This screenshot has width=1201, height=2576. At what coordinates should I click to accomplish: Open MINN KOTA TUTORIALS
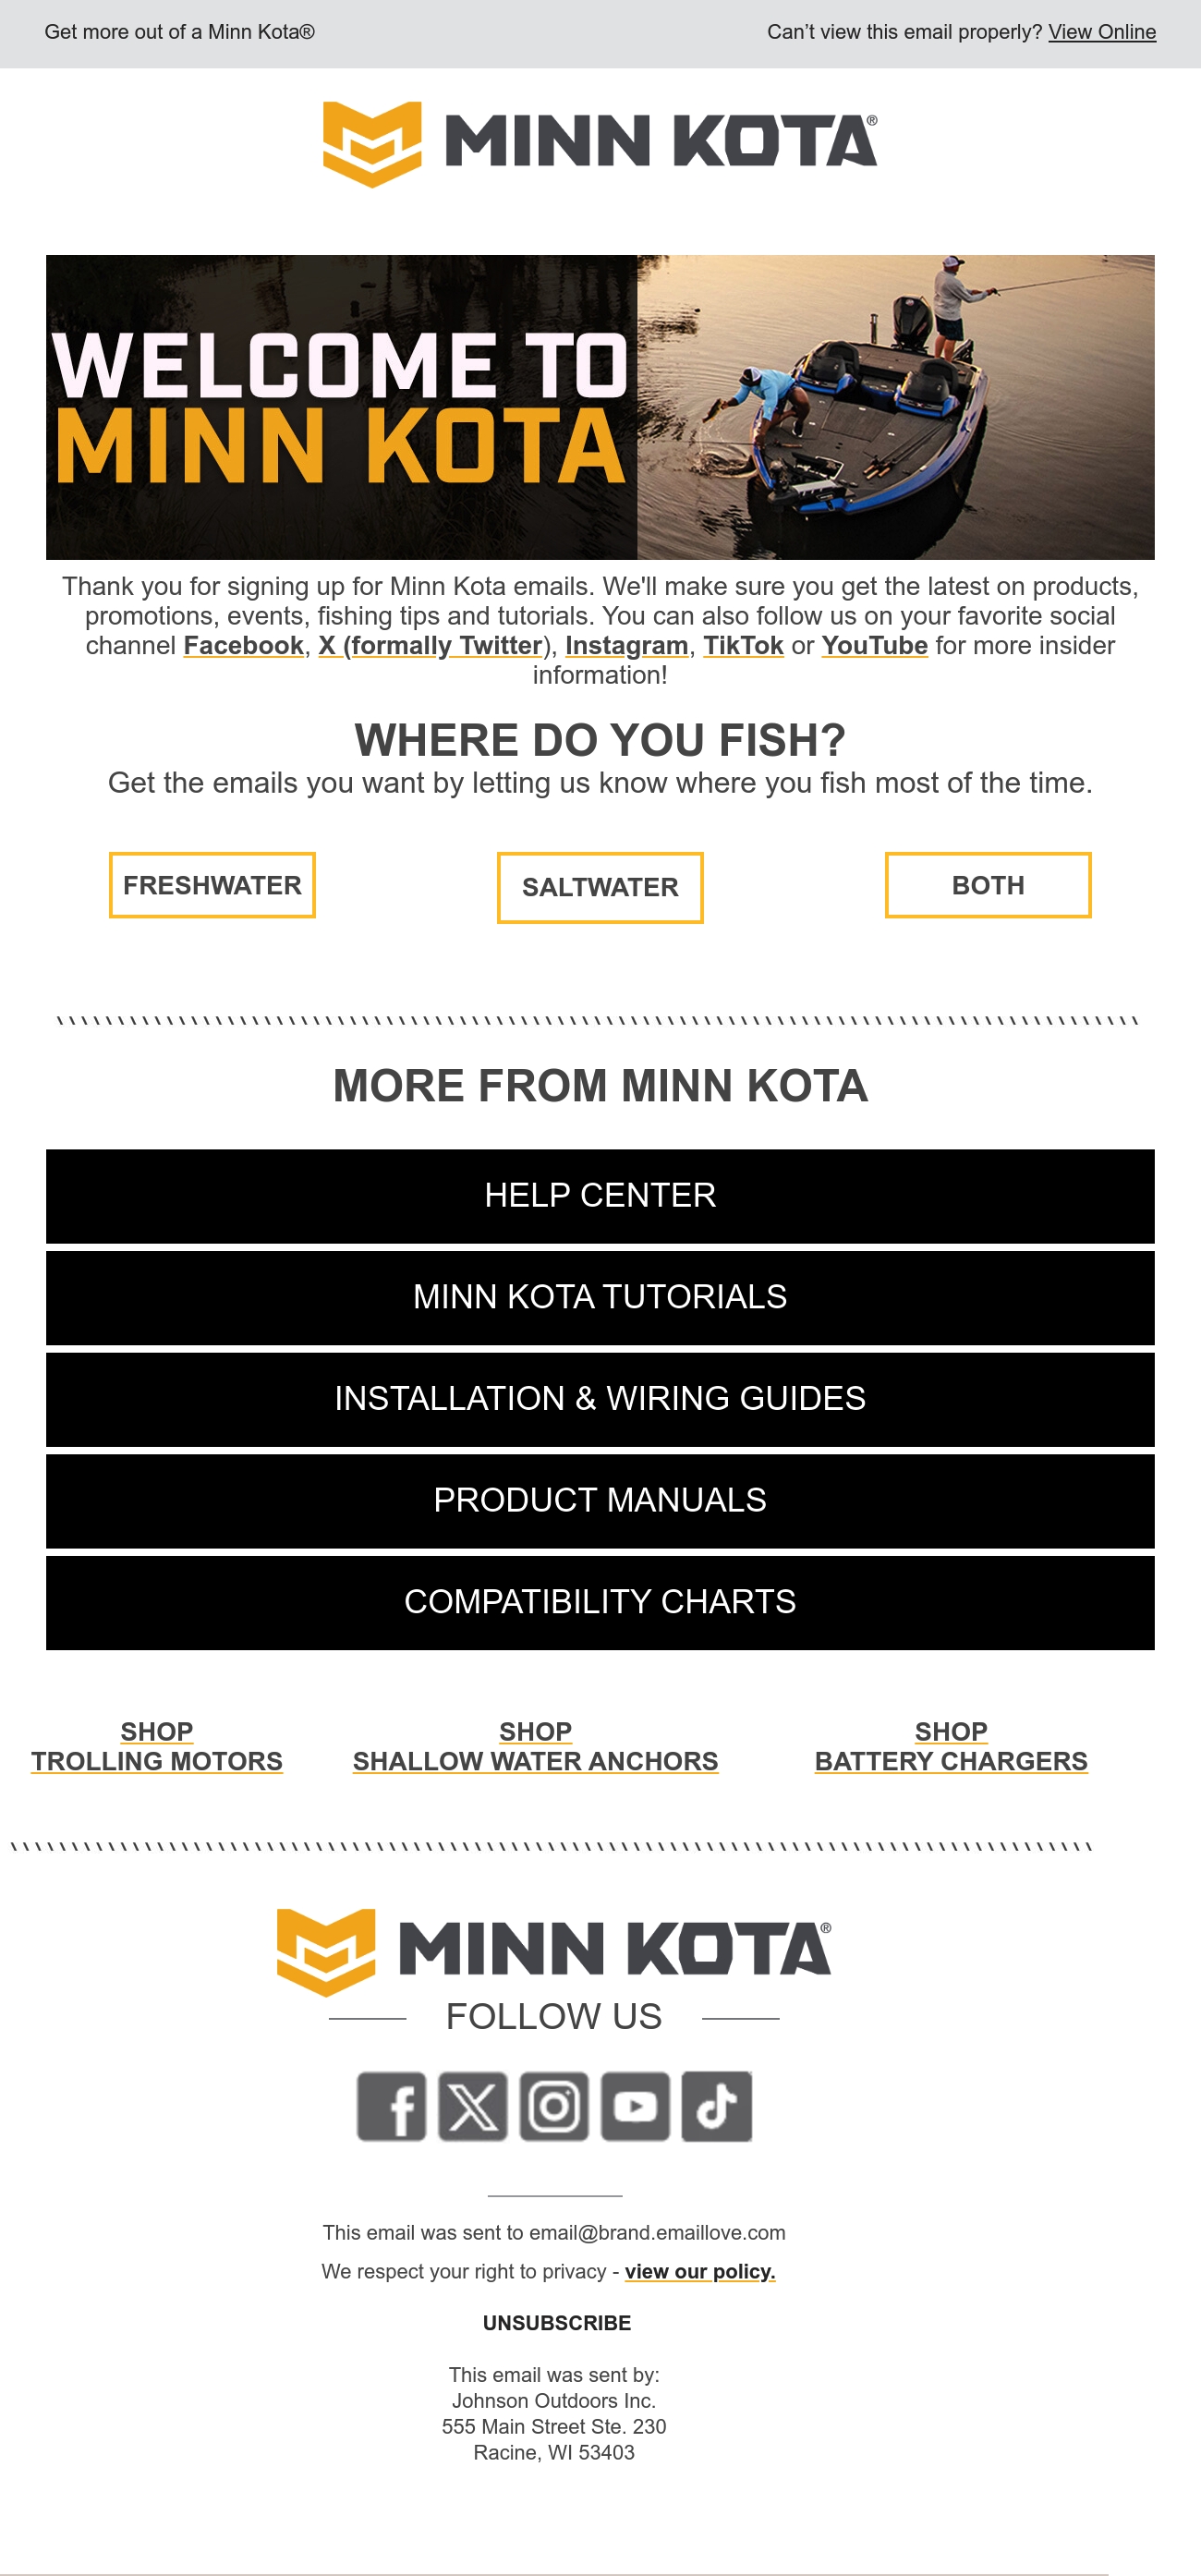tap(600, 1297)
